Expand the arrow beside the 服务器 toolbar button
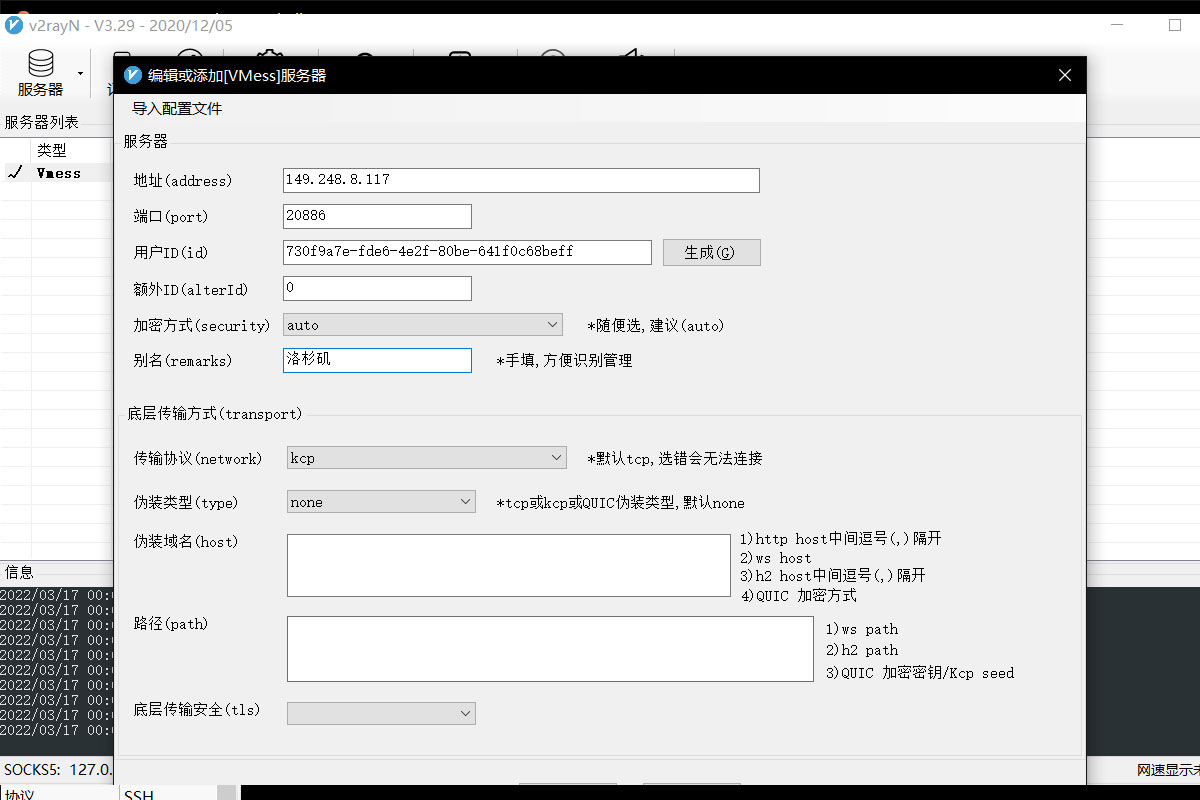This screenshot has width=1200, height=800. click(x=80, y=73)
